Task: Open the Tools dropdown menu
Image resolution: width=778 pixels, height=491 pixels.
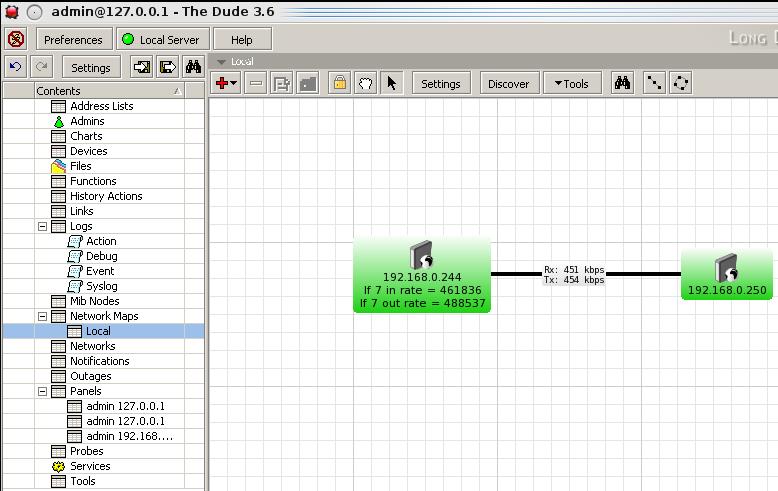Action: [x=572, y=83]
